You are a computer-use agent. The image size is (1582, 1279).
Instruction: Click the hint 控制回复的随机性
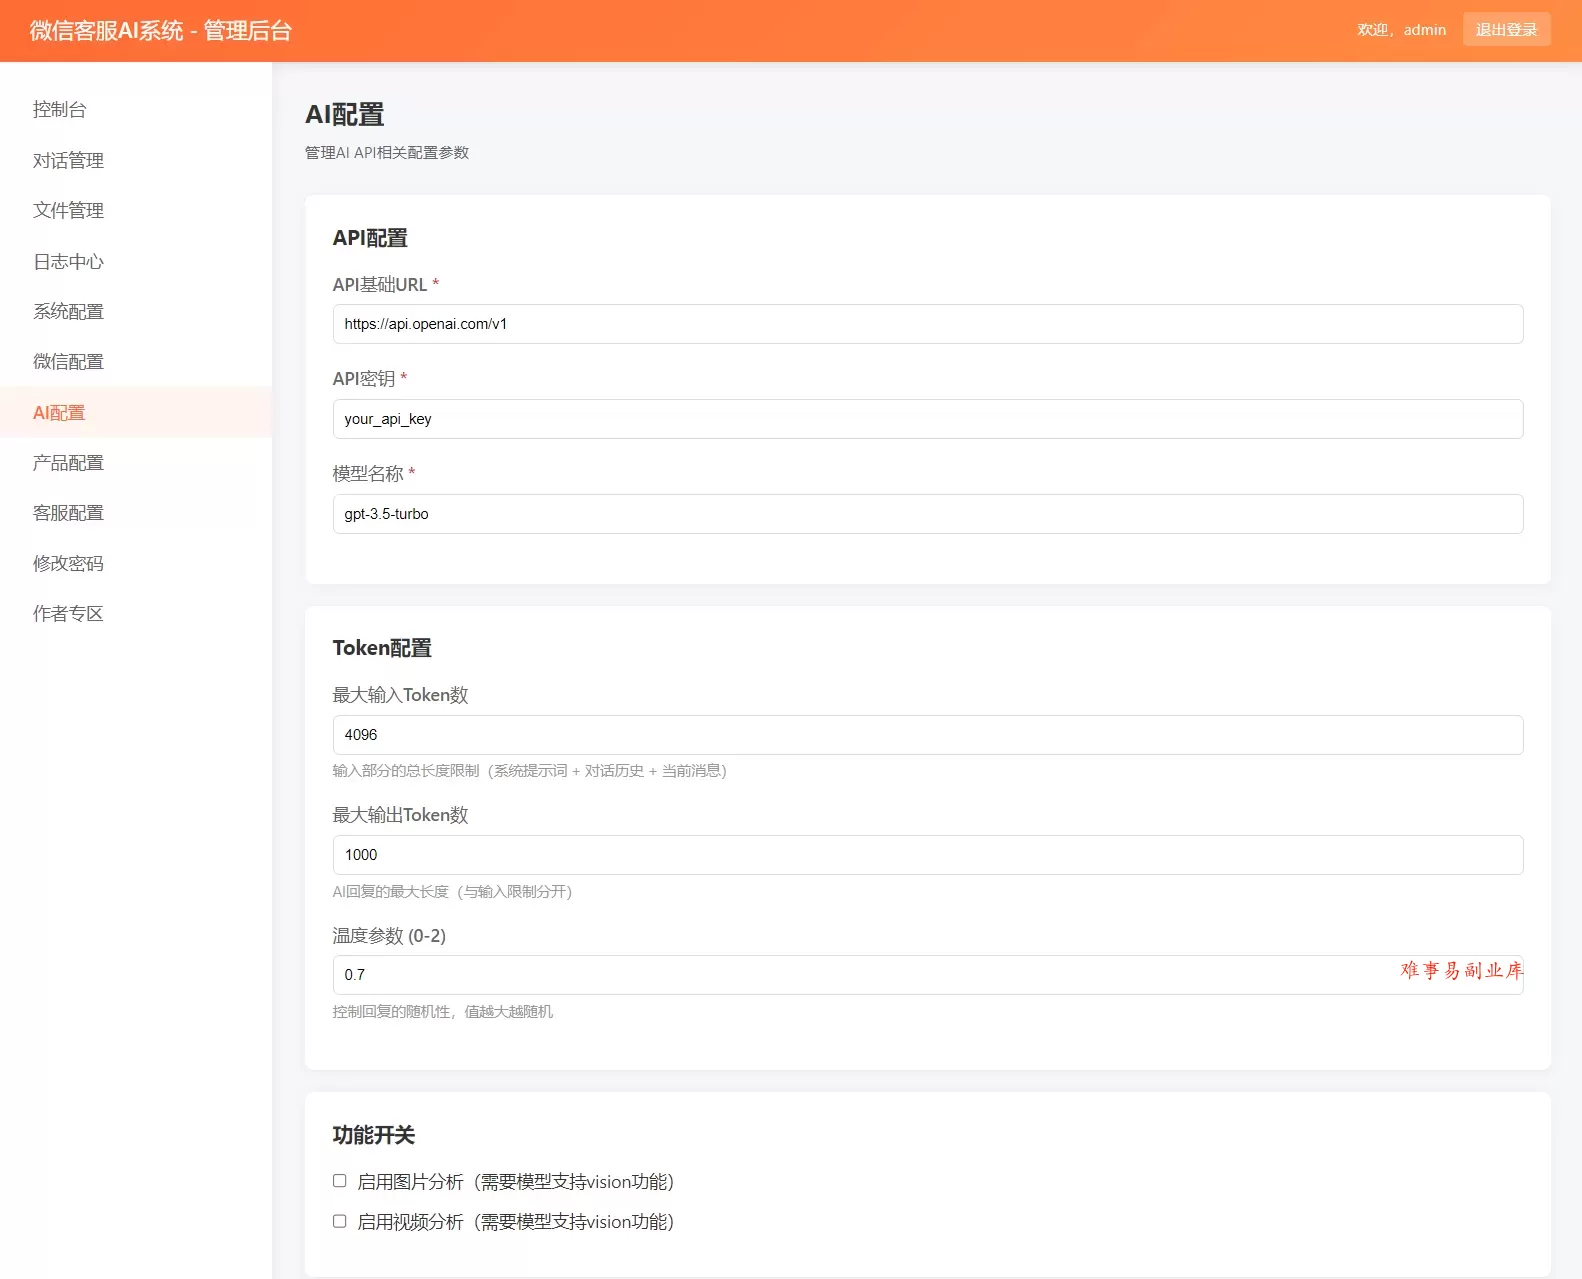443,1012
